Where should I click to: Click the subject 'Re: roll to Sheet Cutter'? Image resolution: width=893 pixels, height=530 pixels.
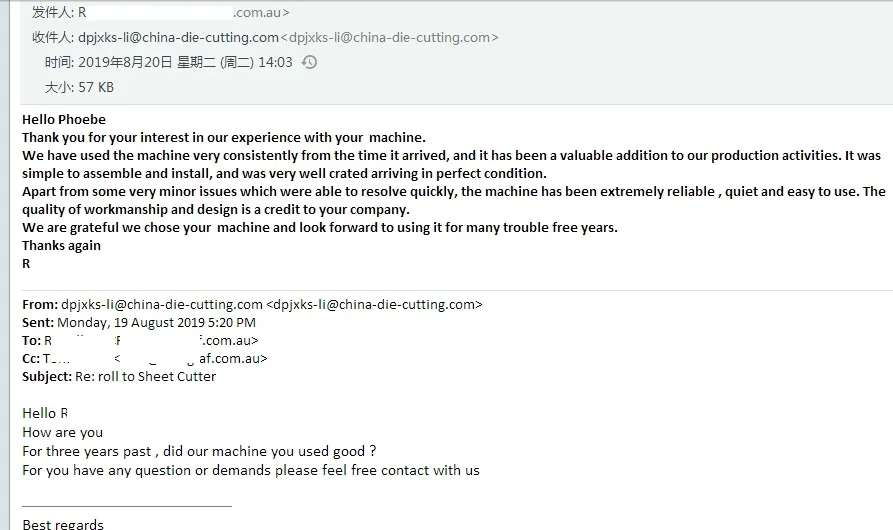(145, 376)
